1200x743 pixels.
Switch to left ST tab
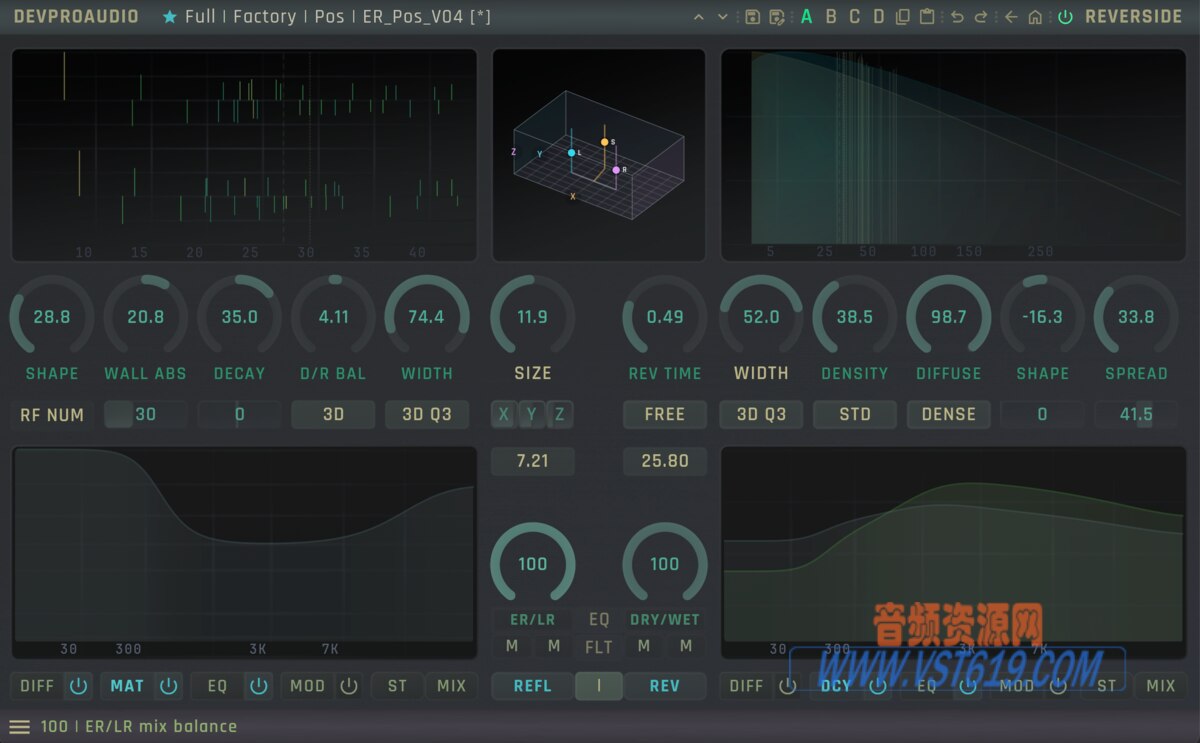pos(397,686)
